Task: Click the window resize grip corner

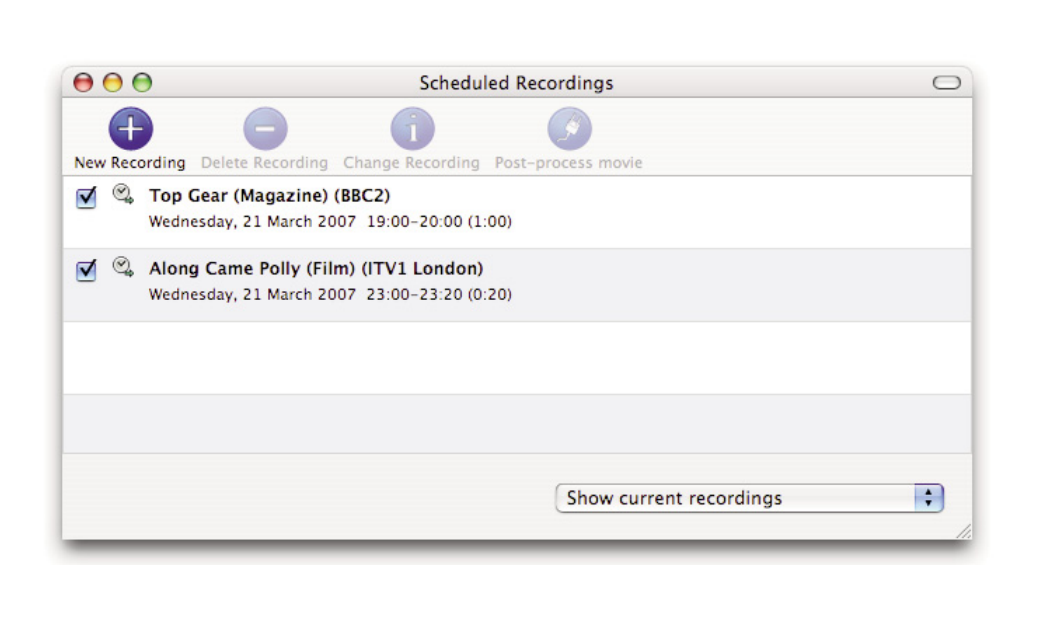Action: 962,532
